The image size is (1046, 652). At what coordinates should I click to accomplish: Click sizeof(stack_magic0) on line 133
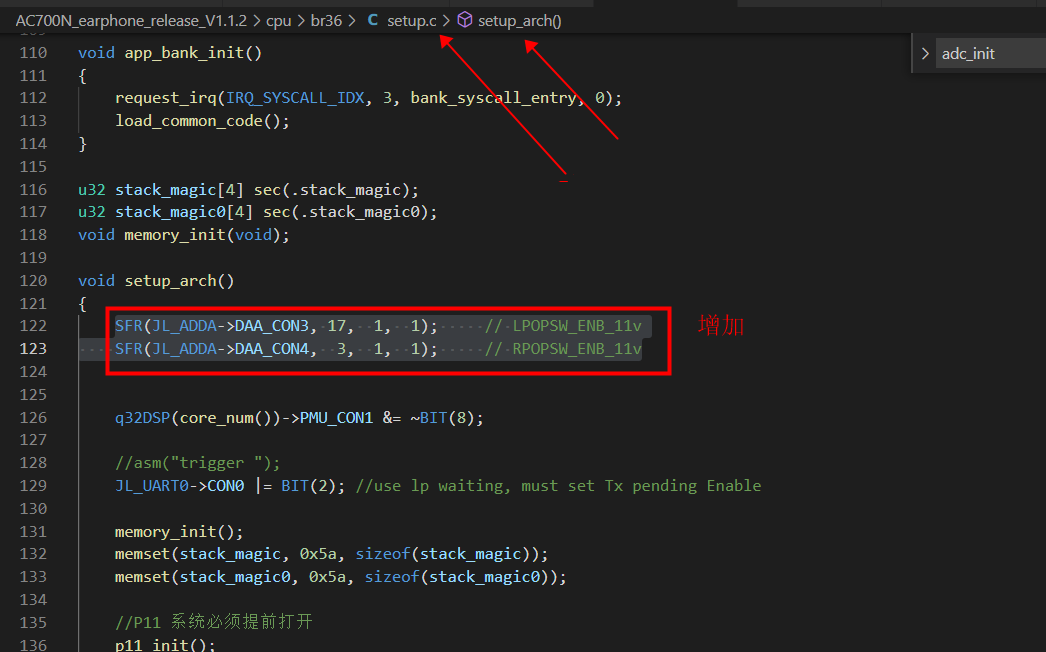point(461,577)
